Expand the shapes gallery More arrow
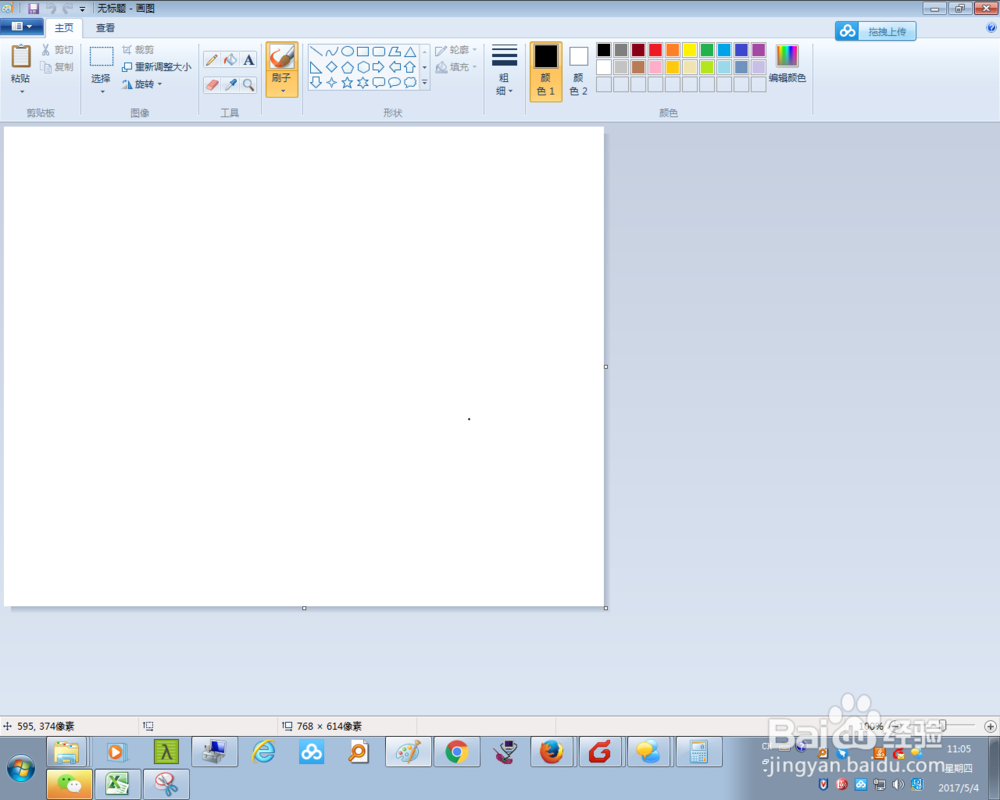This screenshot has width=1000, height=800. click(x=425, y=82)
